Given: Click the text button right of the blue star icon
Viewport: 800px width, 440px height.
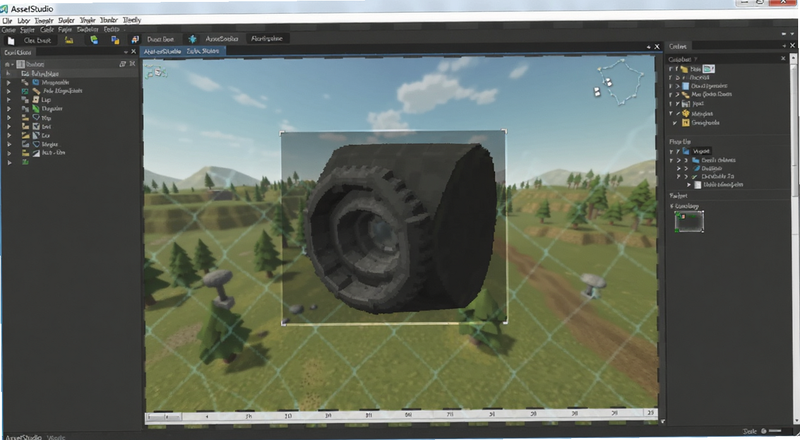Looking at the screenshot, I should [x=222, y=39].
